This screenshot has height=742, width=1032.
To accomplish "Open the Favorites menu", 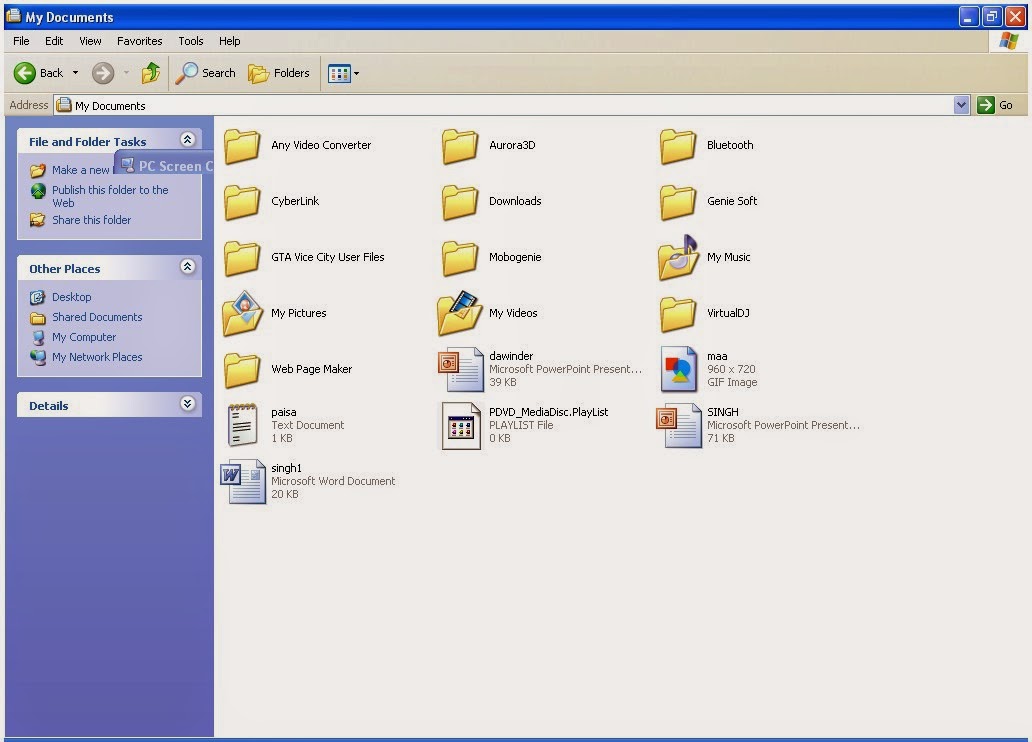I will pyautogui.click(x=139, y=41).
